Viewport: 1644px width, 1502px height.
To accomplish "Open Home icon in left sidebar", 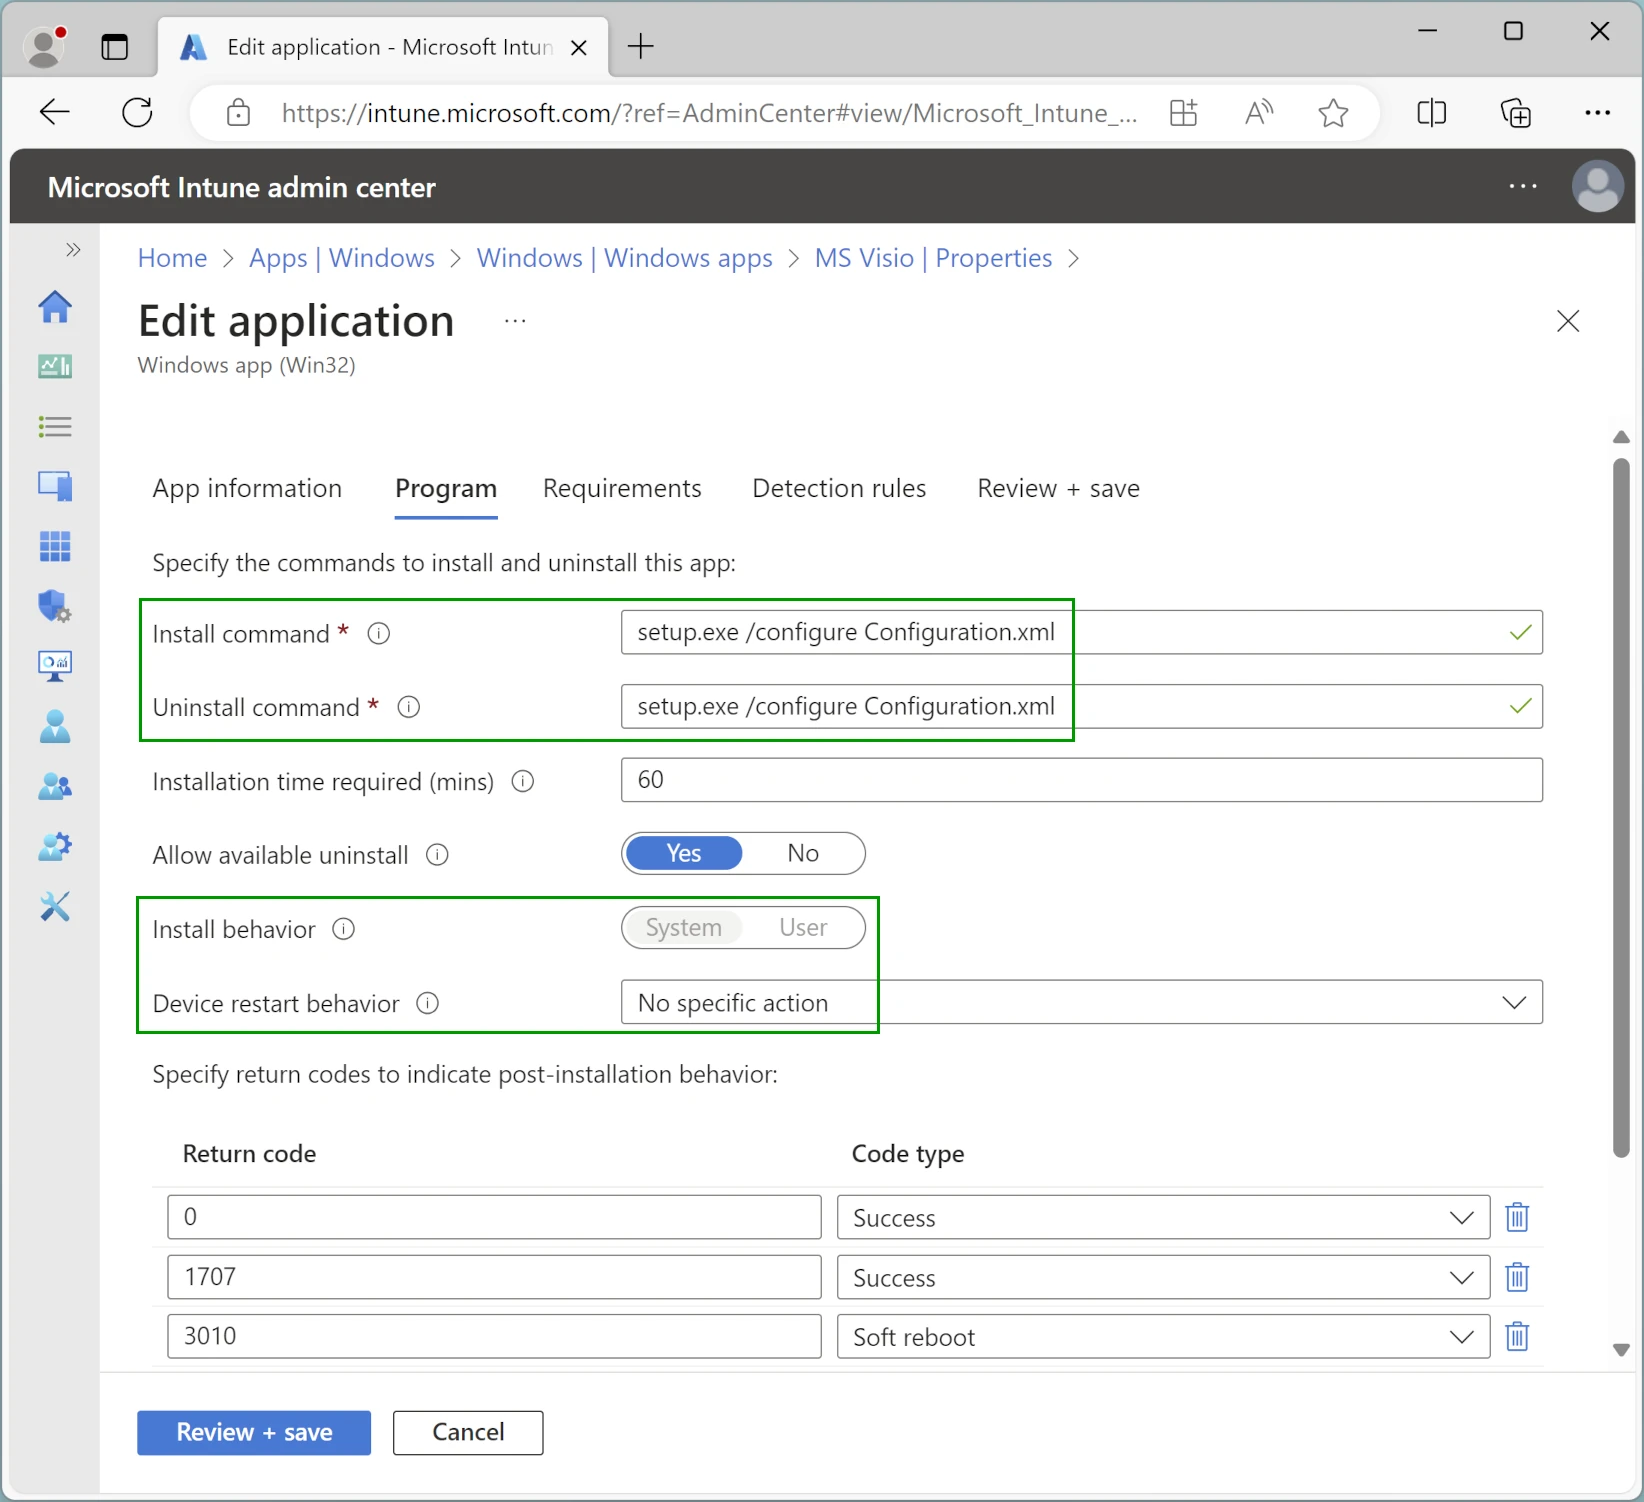I will pos(55,307).
